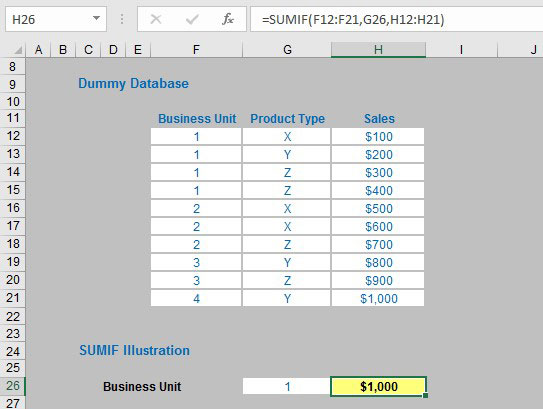Open the Name Box dropdown arrow
The height and width of the screenshot is (409, 543).
(97, 18)
